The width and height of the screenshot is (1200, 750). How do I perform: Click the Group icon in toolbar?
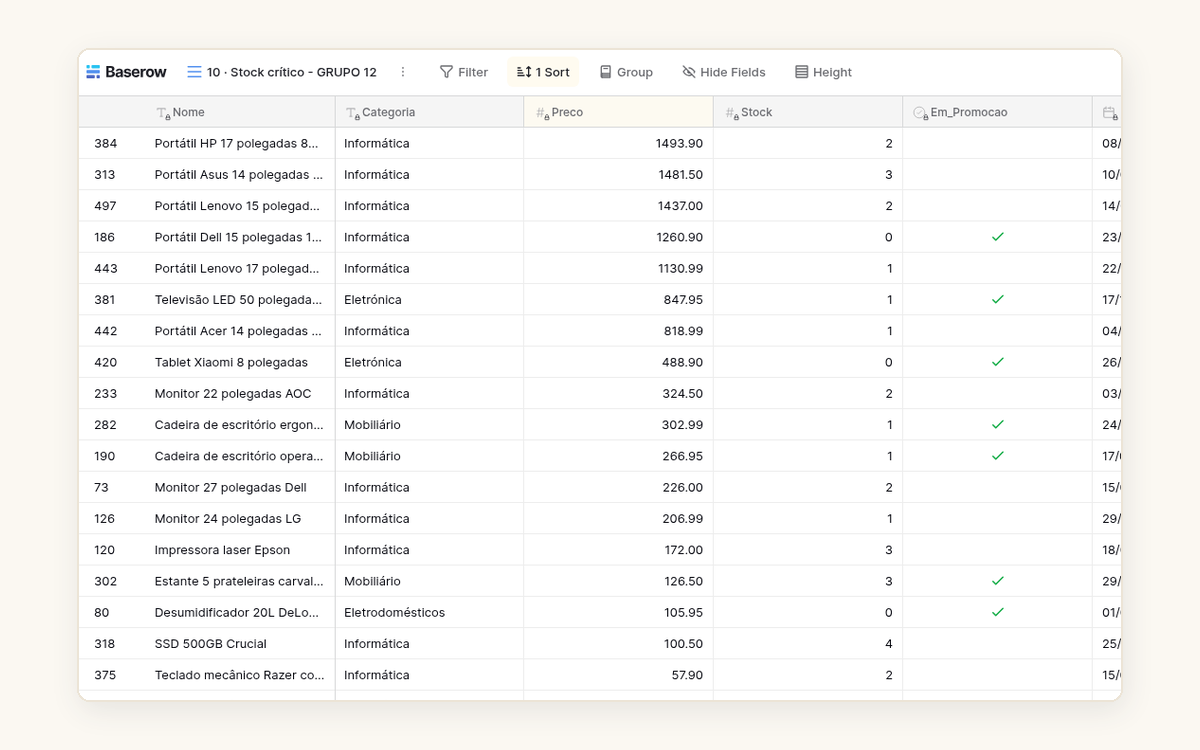(605, 72)
